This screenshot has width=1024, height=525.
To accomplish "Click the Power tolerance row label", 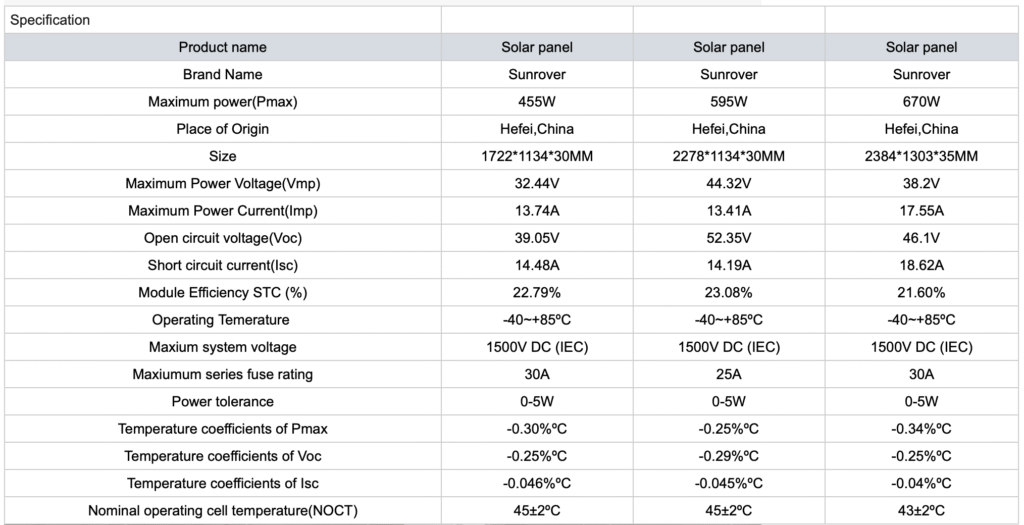I will [223, 402].
